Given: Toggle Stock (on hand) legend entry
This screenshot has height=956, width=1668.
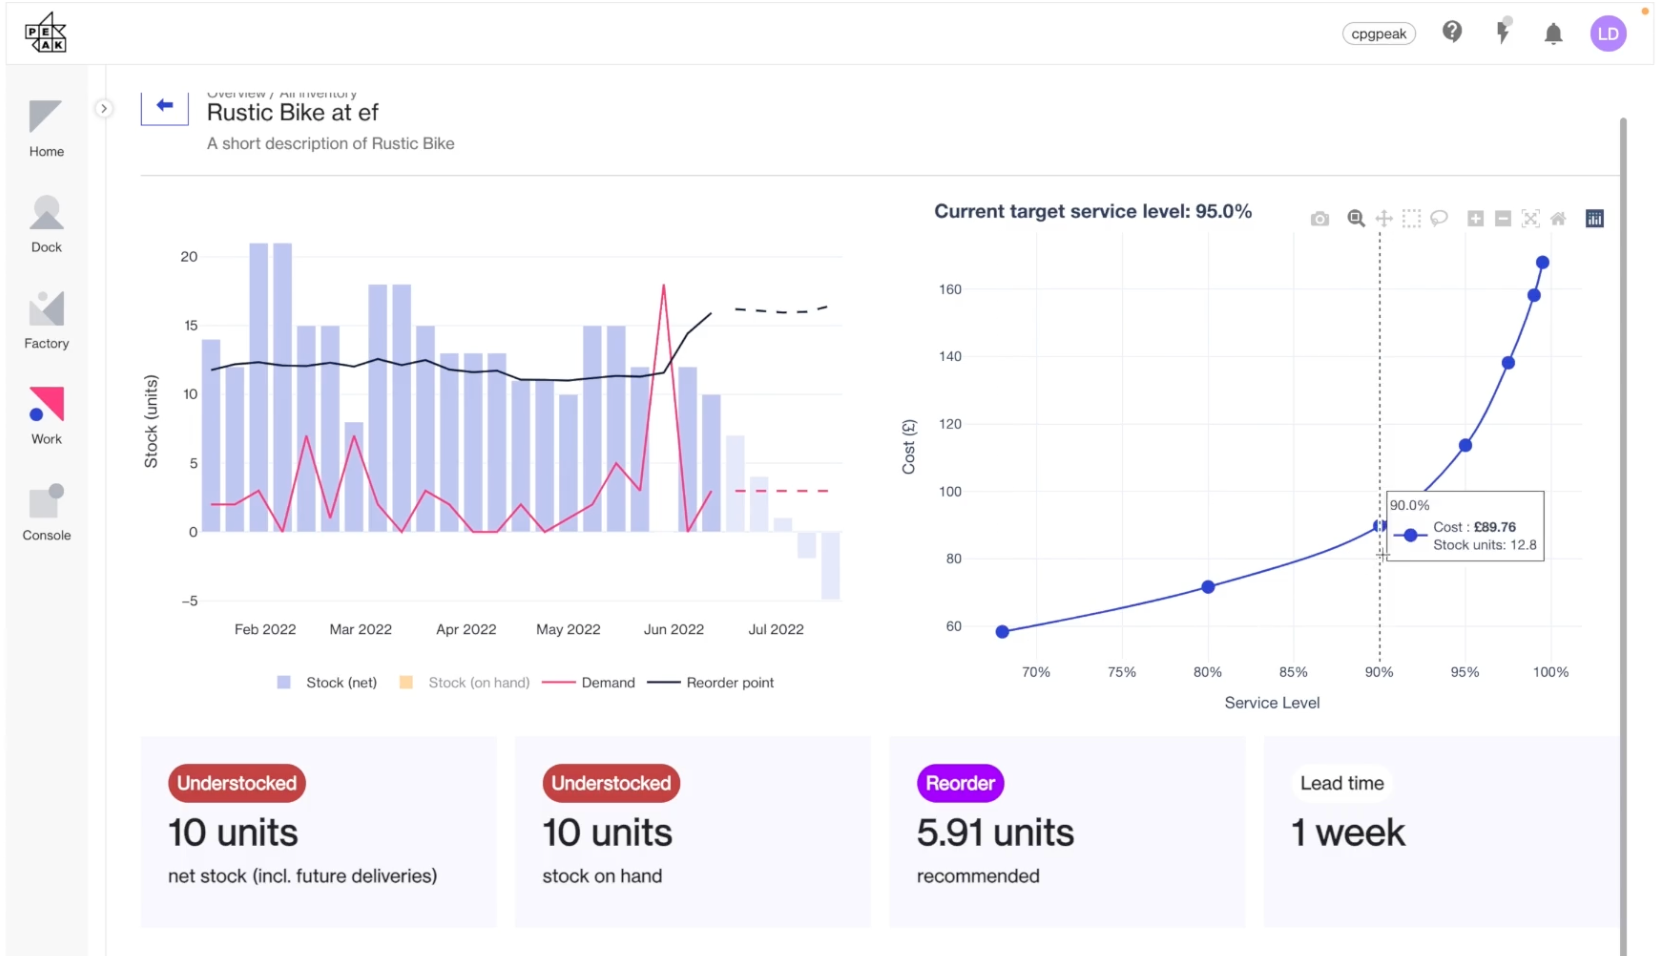Looking at the screenshot, I should coord(465,683).
